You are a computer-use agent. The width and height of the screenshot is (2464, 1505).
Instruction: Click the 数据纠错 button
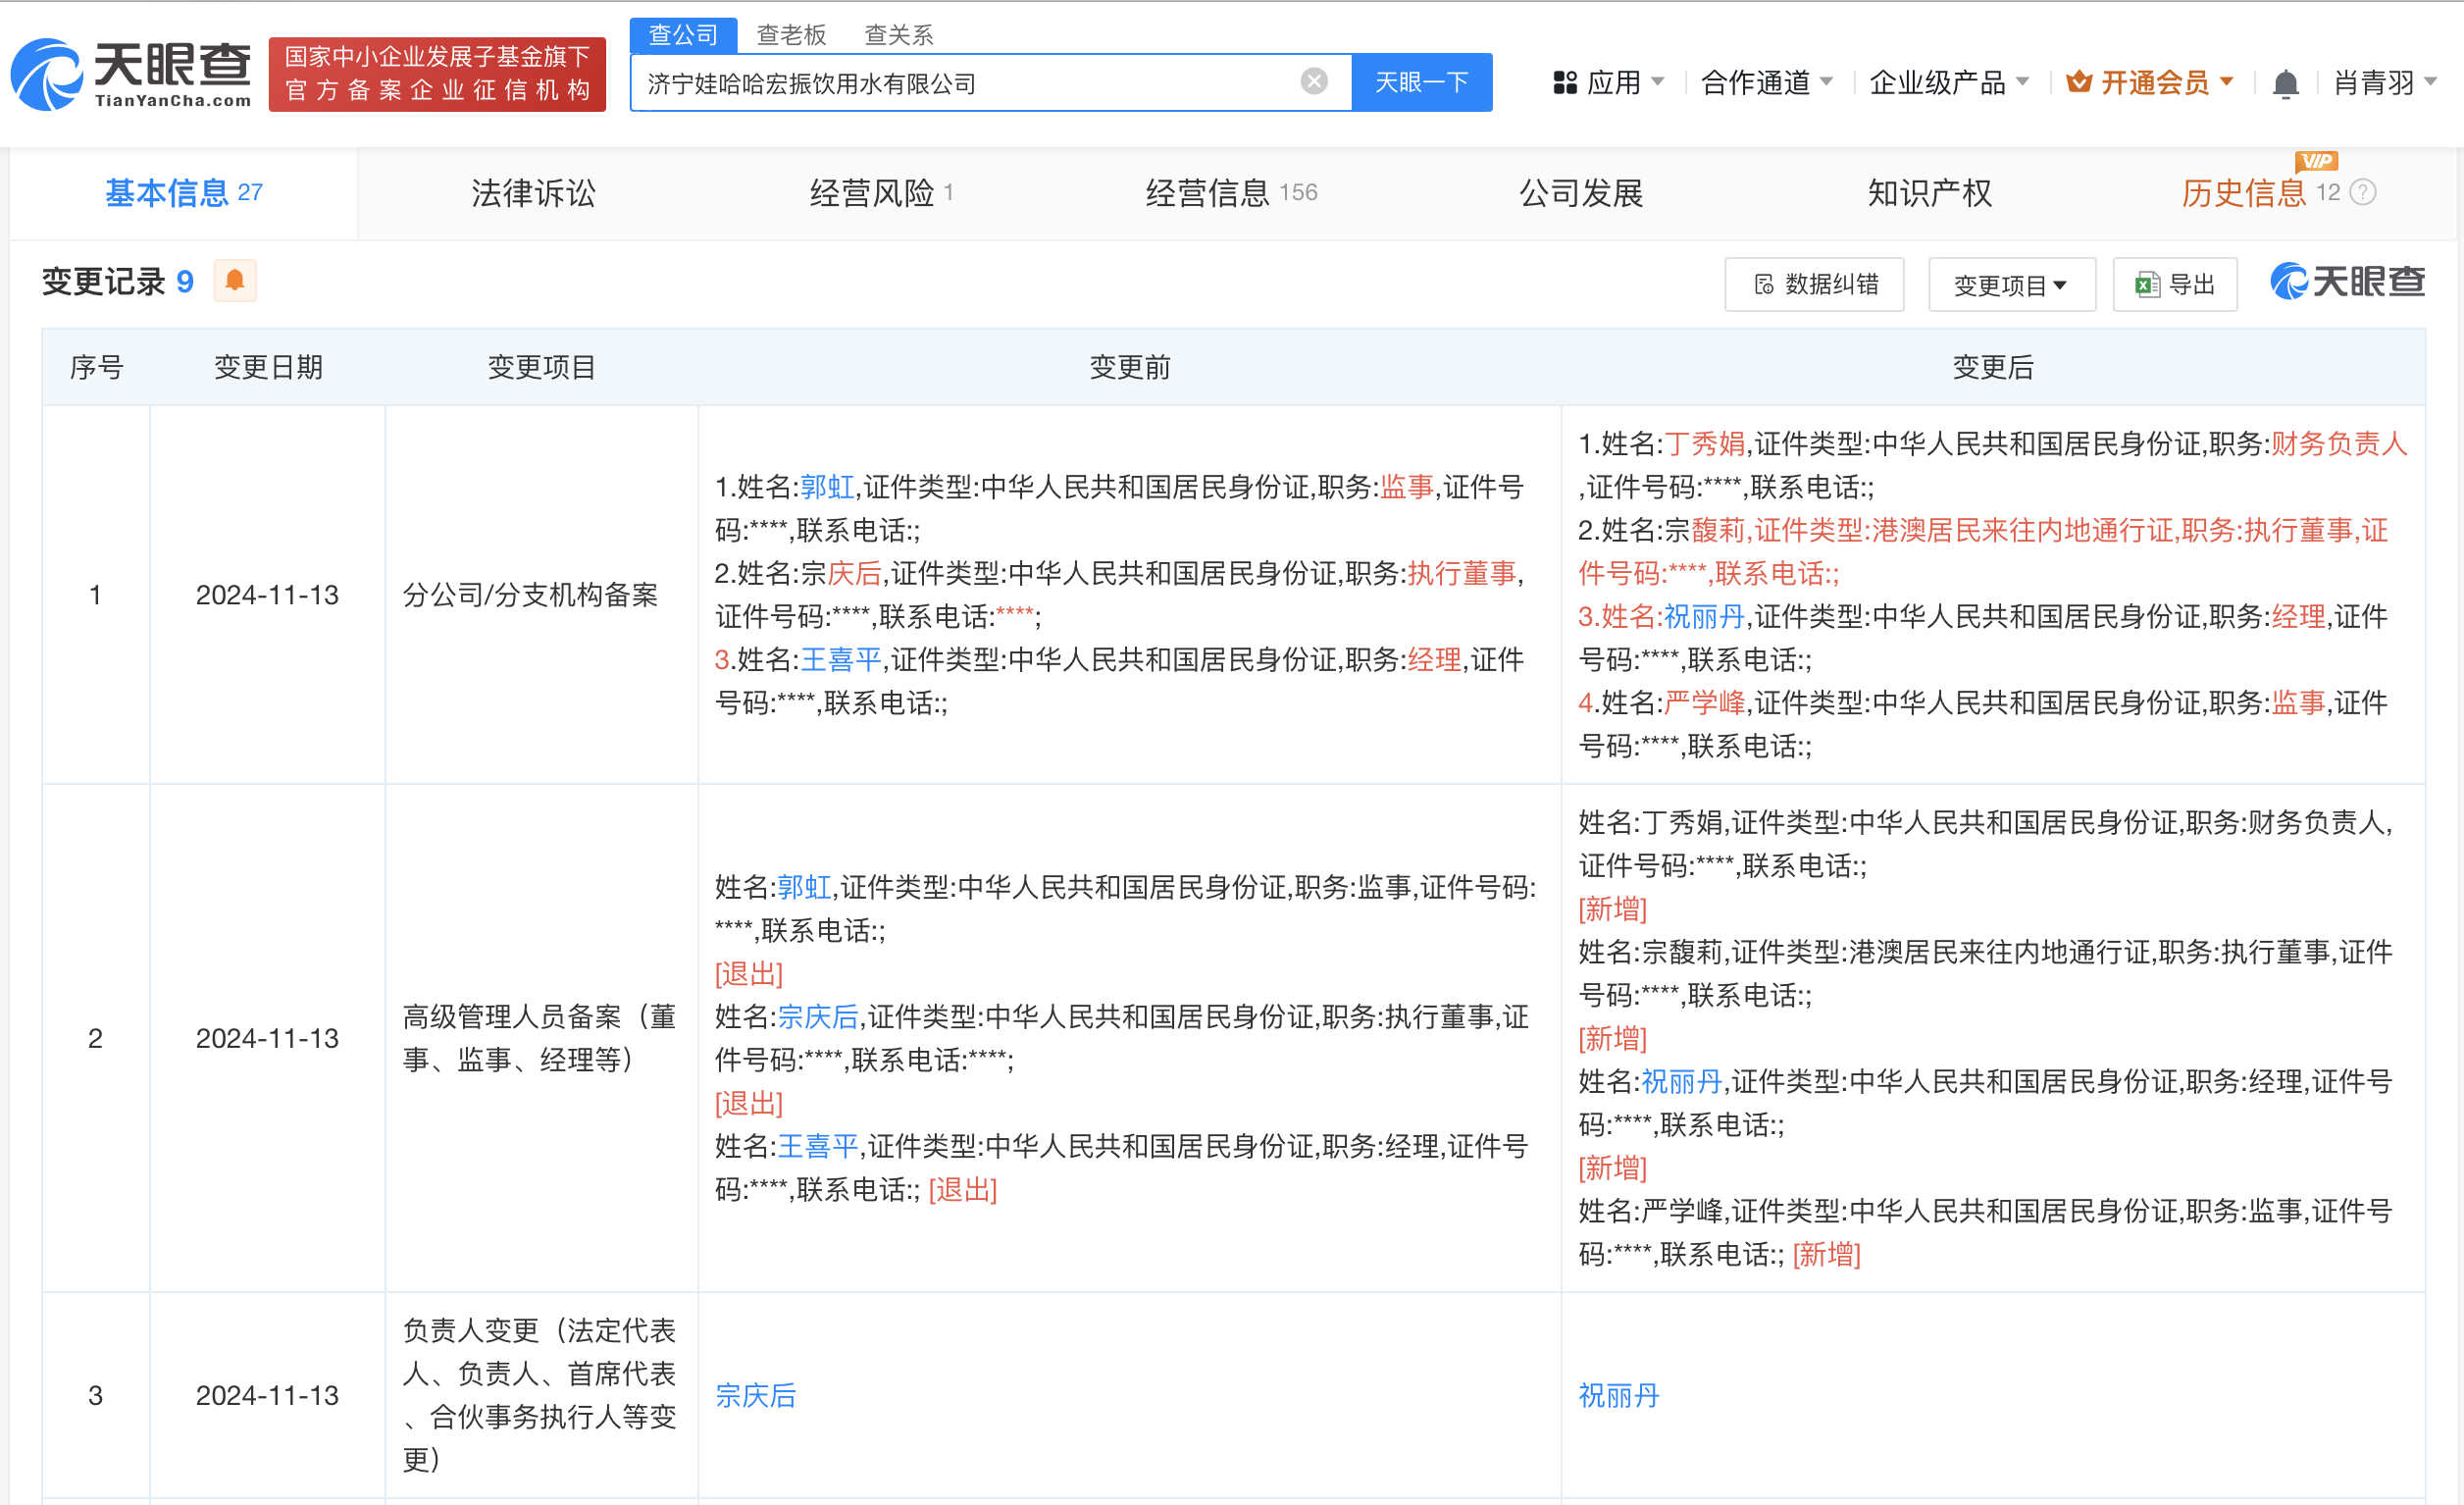1814,285
